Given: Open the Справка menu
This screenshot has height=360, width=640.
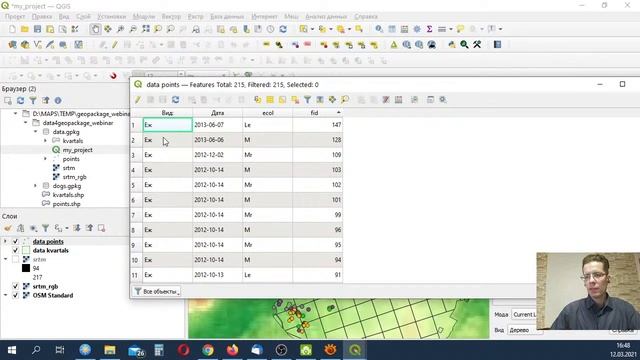Looking at the screenshot, I should tap(366, 17).
